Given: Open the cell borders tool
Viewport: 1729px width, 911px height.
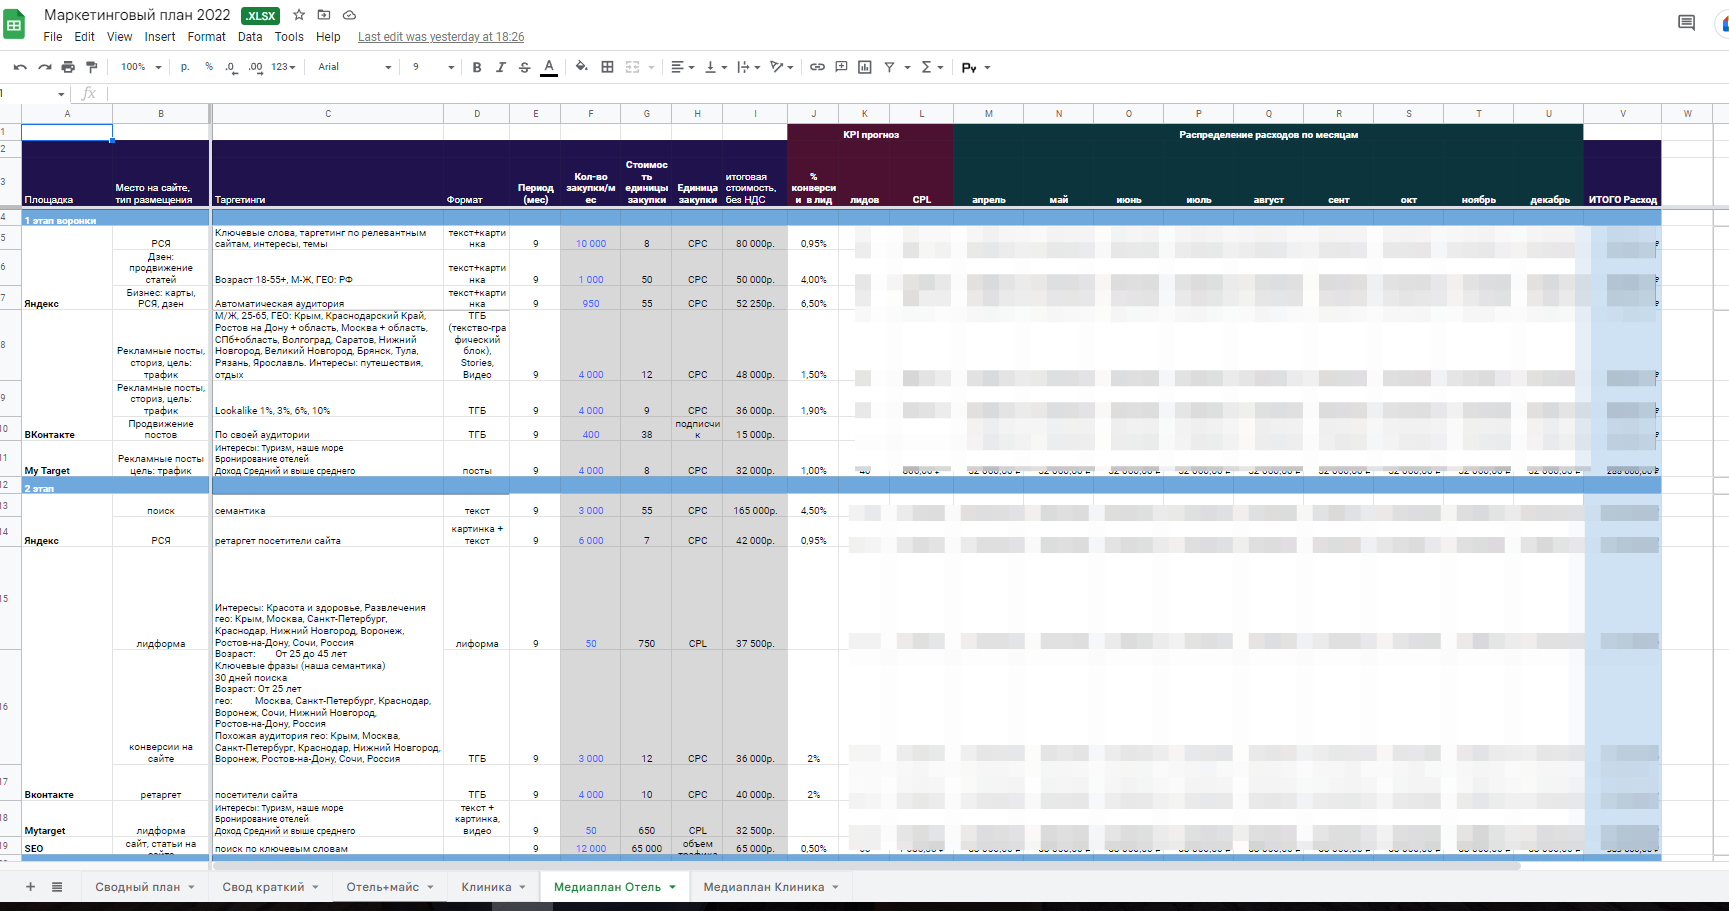Looking at the screenshot, I should (x=607, y=67).
